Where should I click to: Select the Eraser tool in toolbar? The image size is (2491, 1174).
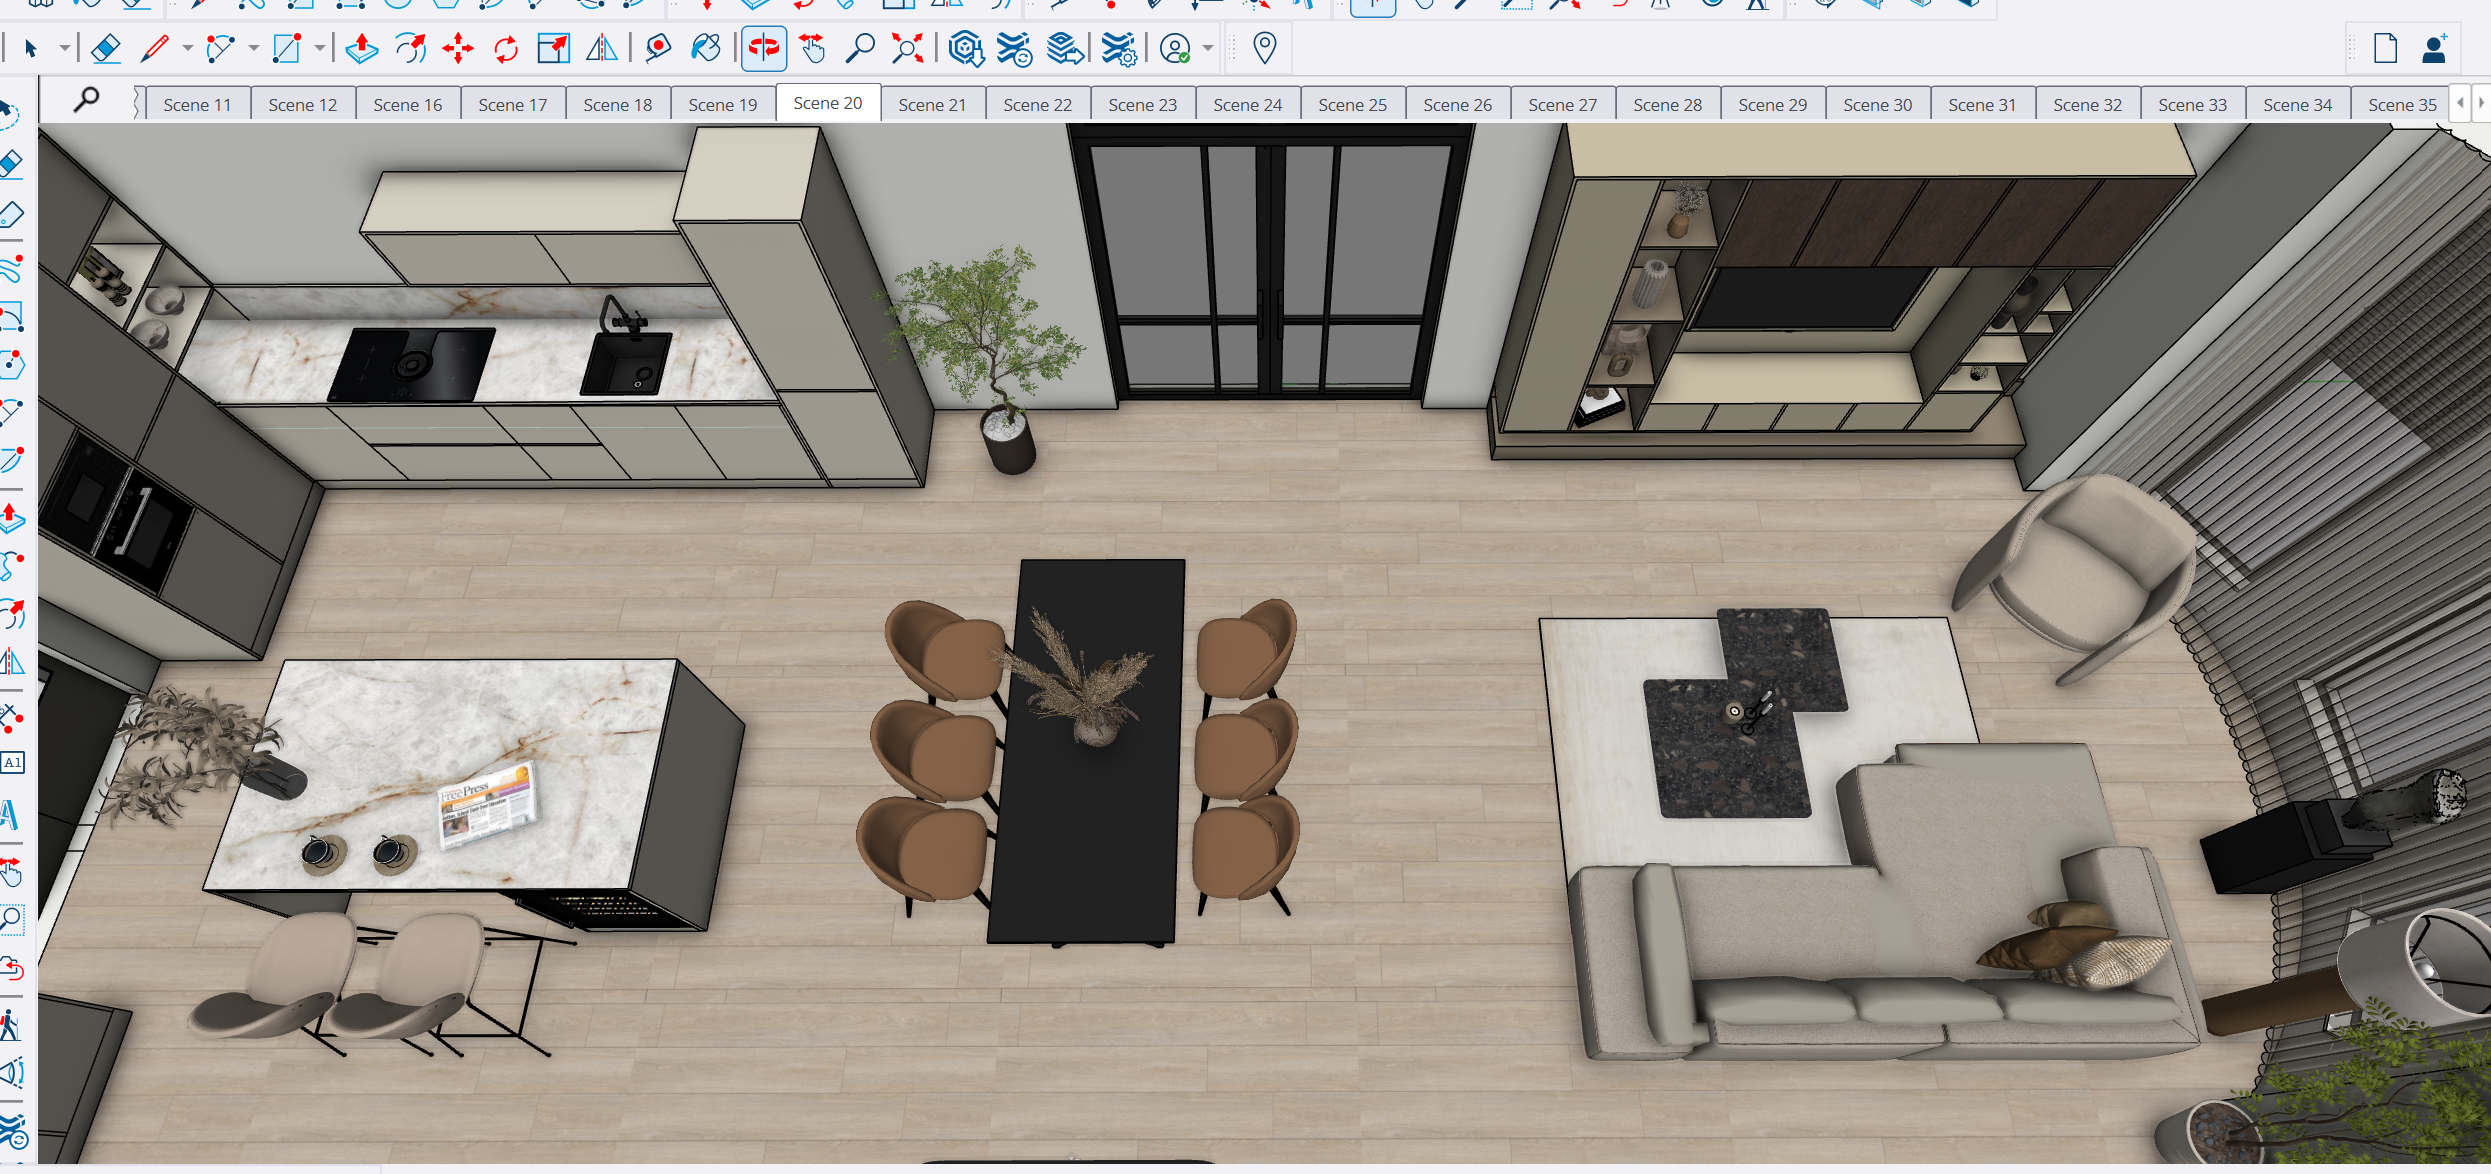(105, 48)
